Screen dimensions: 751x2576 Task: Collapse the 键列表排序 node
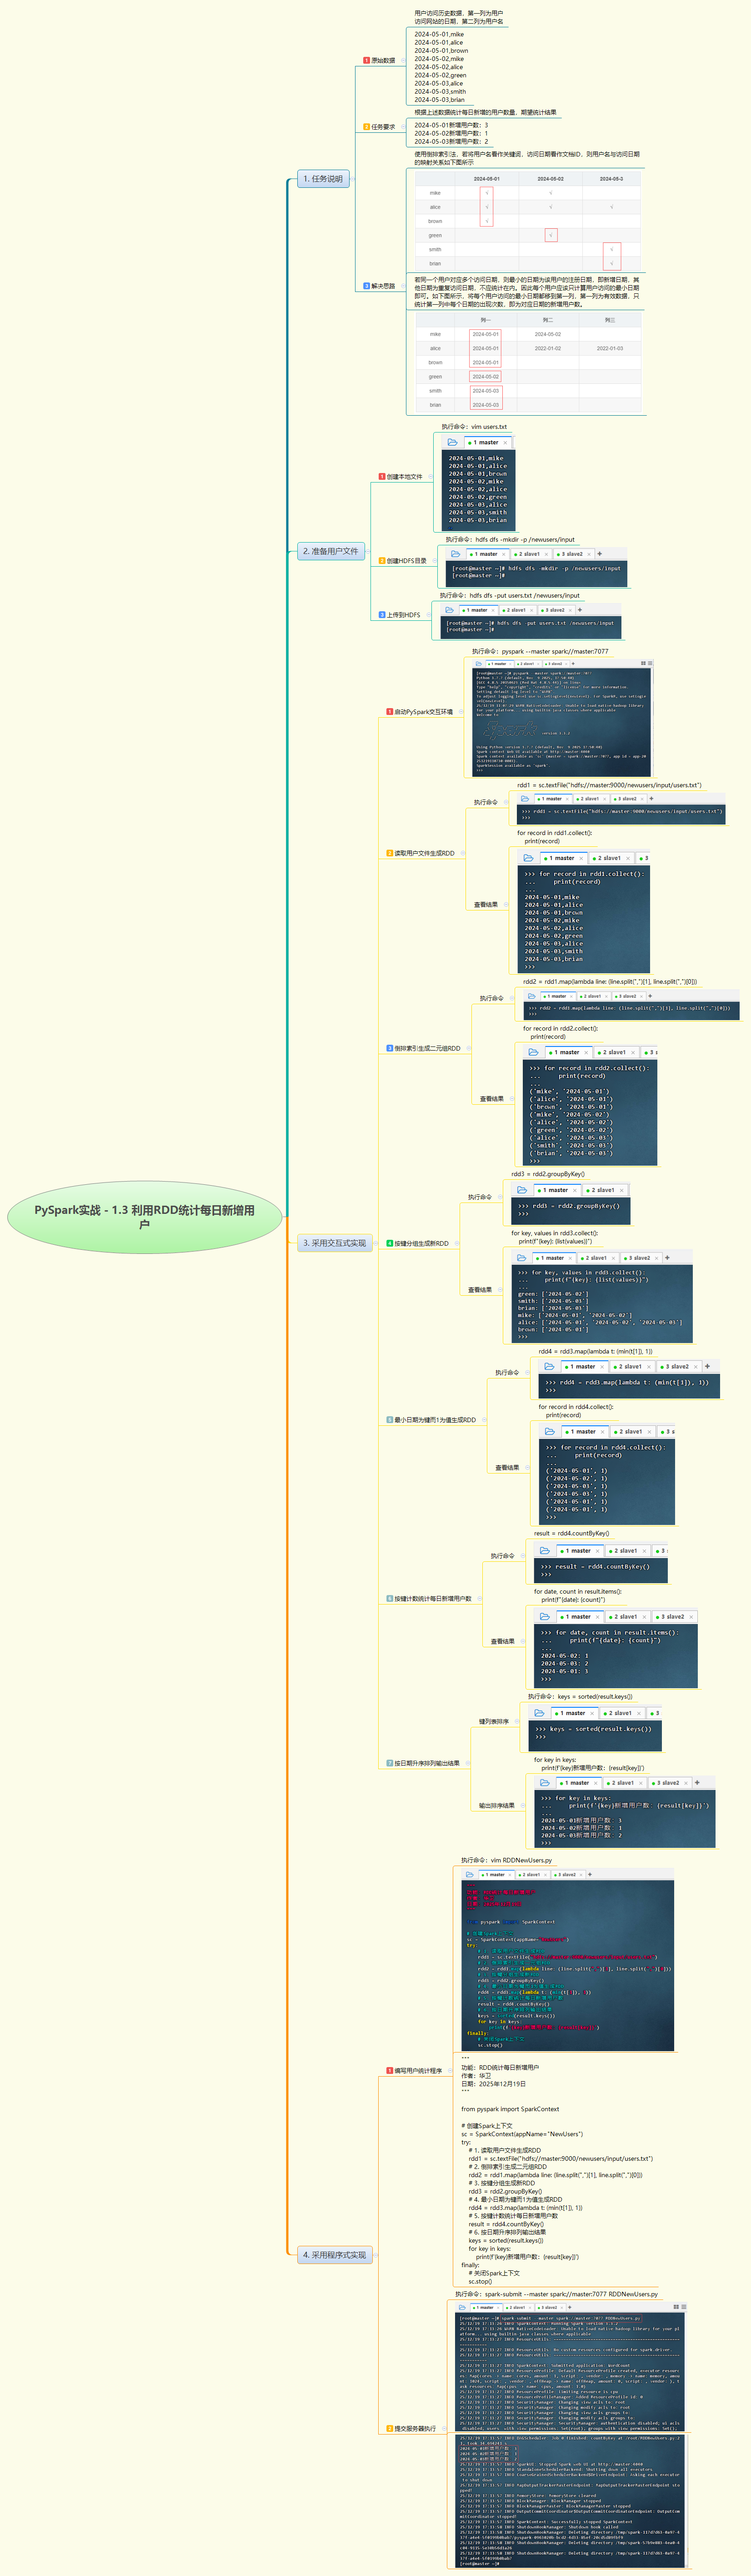click(516, 1722)
